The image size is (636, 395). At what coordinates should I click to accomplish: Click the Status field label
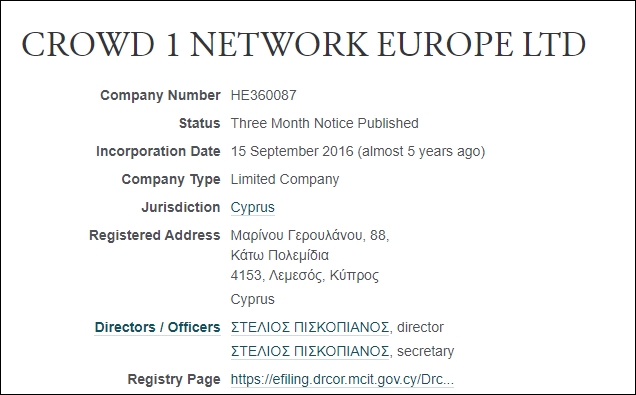click(x=200, y=123)
